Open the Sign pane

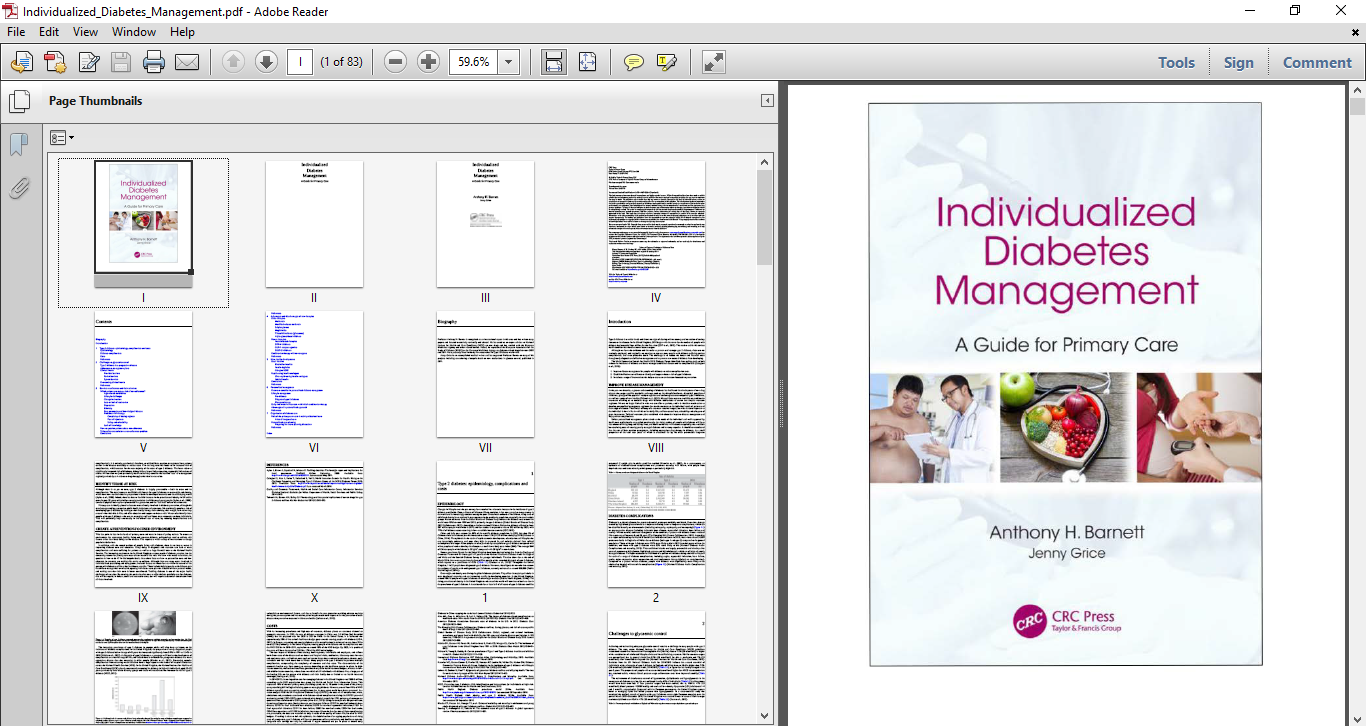(x=1238, y=62)
